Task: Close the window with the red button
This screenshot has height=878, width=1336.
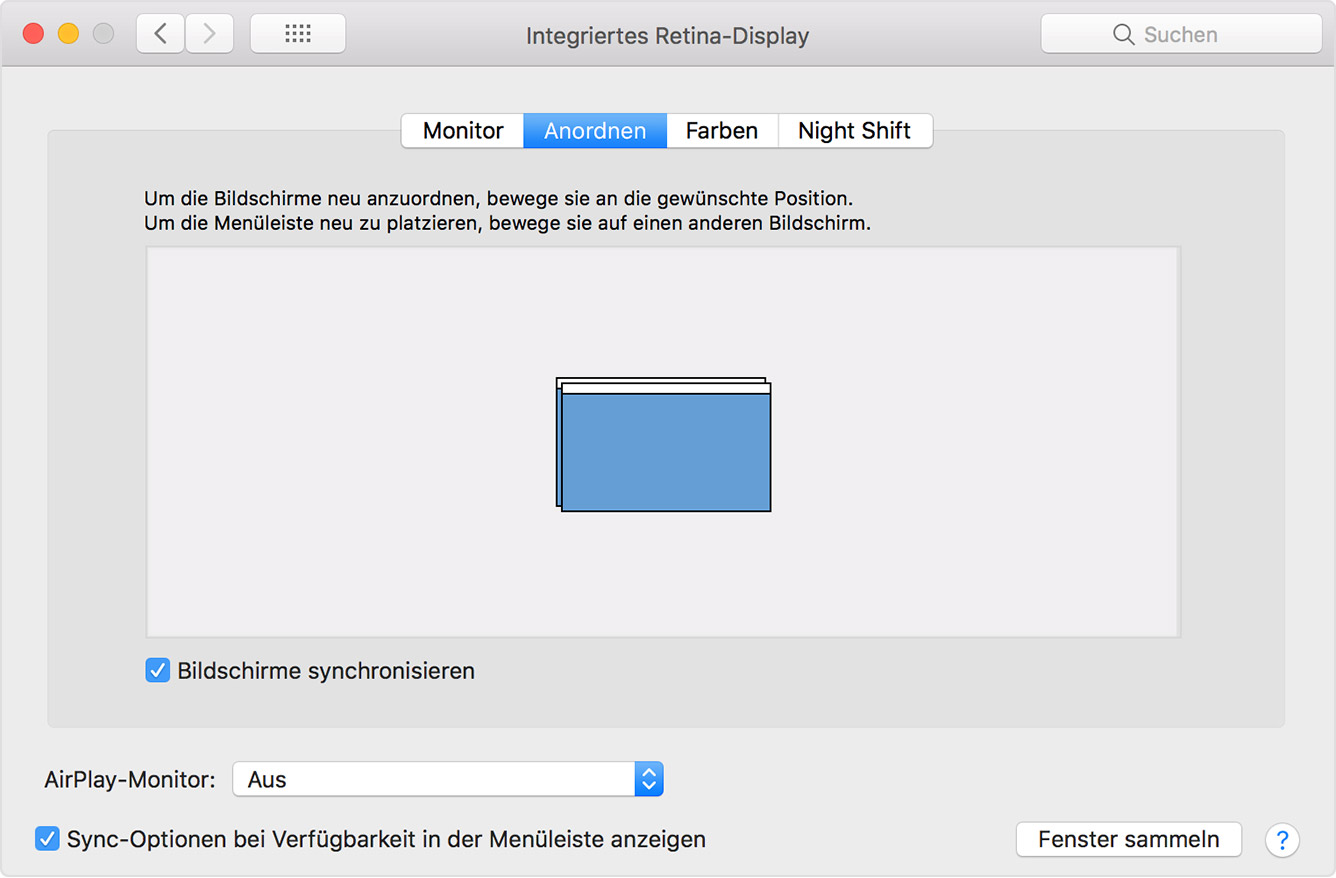Action: [34, 34]
